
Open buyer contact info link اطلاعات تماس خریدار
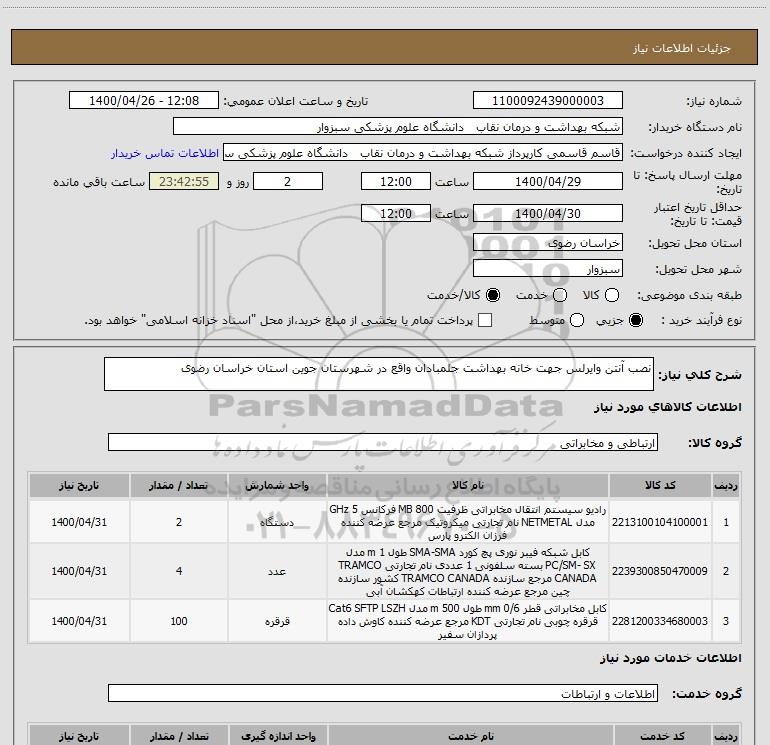[x=165, y=153]
